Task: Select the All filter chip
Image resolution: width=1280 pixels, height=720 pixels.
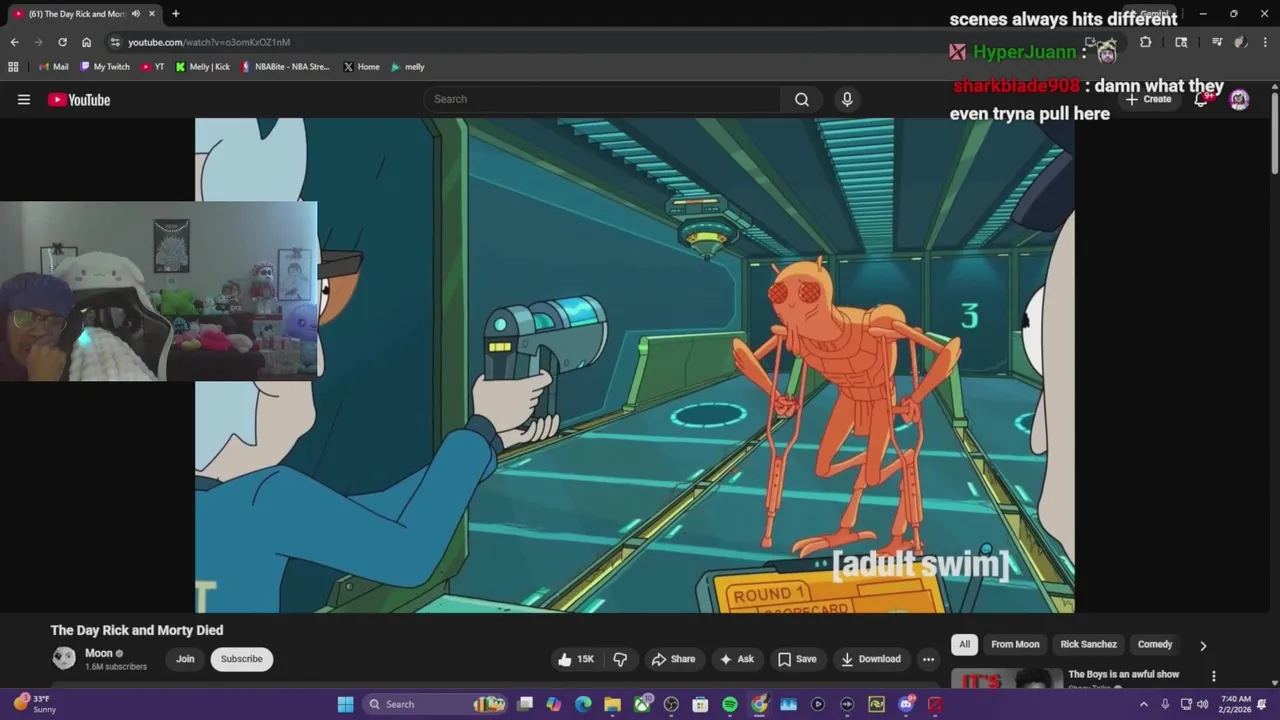Action: tap(964, 645)
